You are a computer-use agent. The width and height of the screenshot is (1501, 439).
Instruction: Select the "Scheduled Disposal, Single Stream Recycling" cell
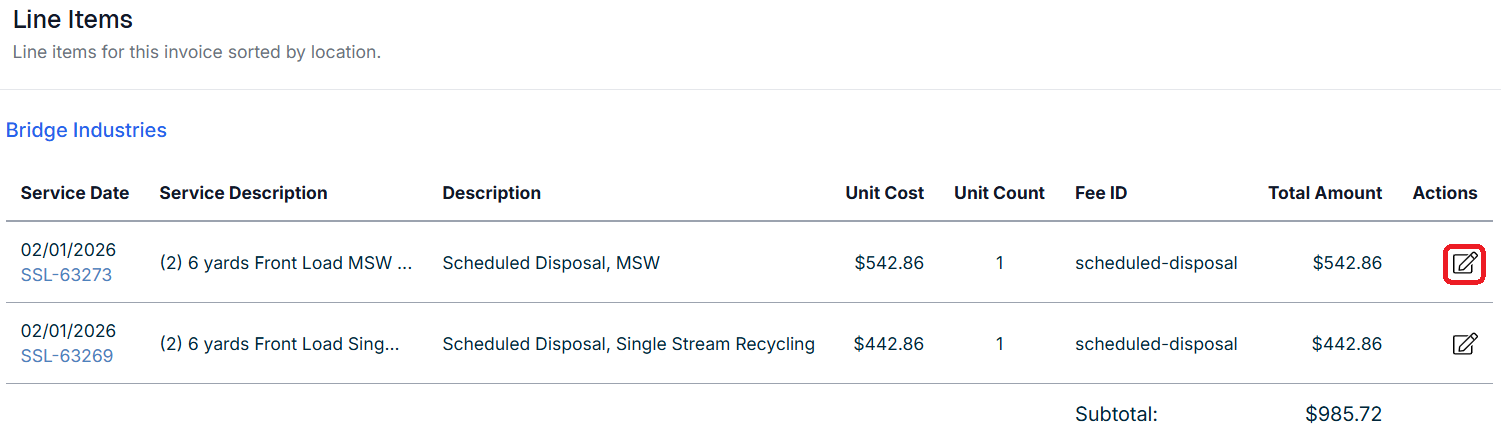pyautogui.click(x=628, y=344)
